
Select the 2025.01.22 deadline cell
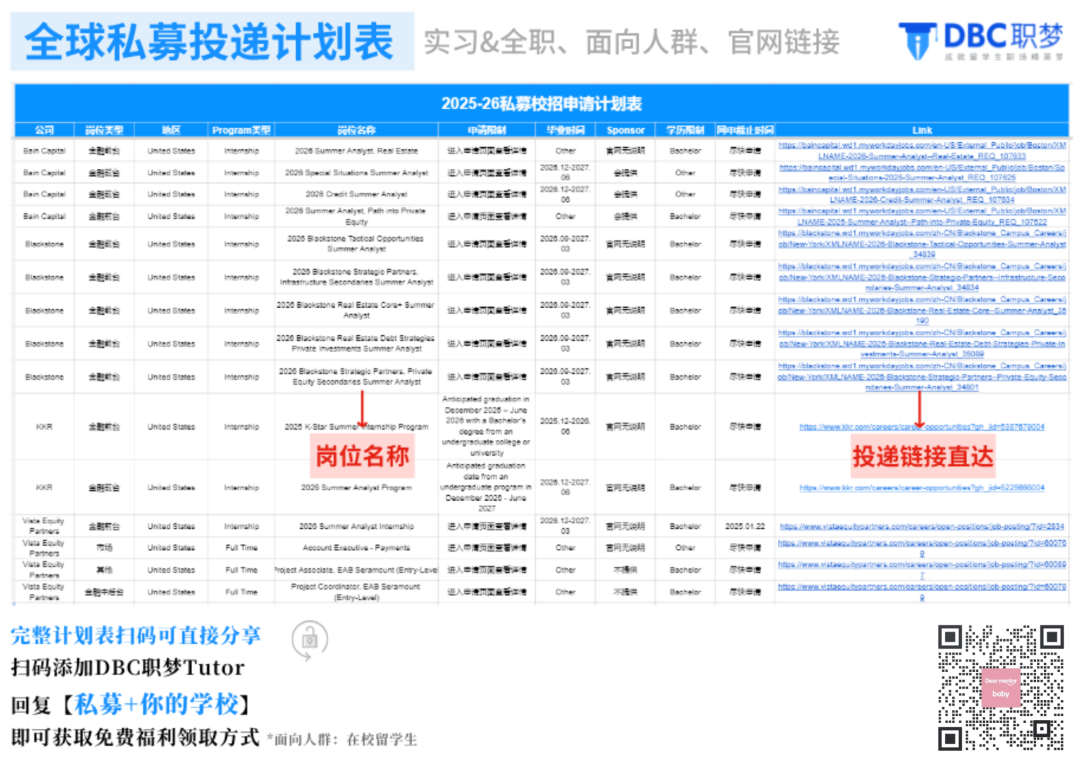(745, 527)
